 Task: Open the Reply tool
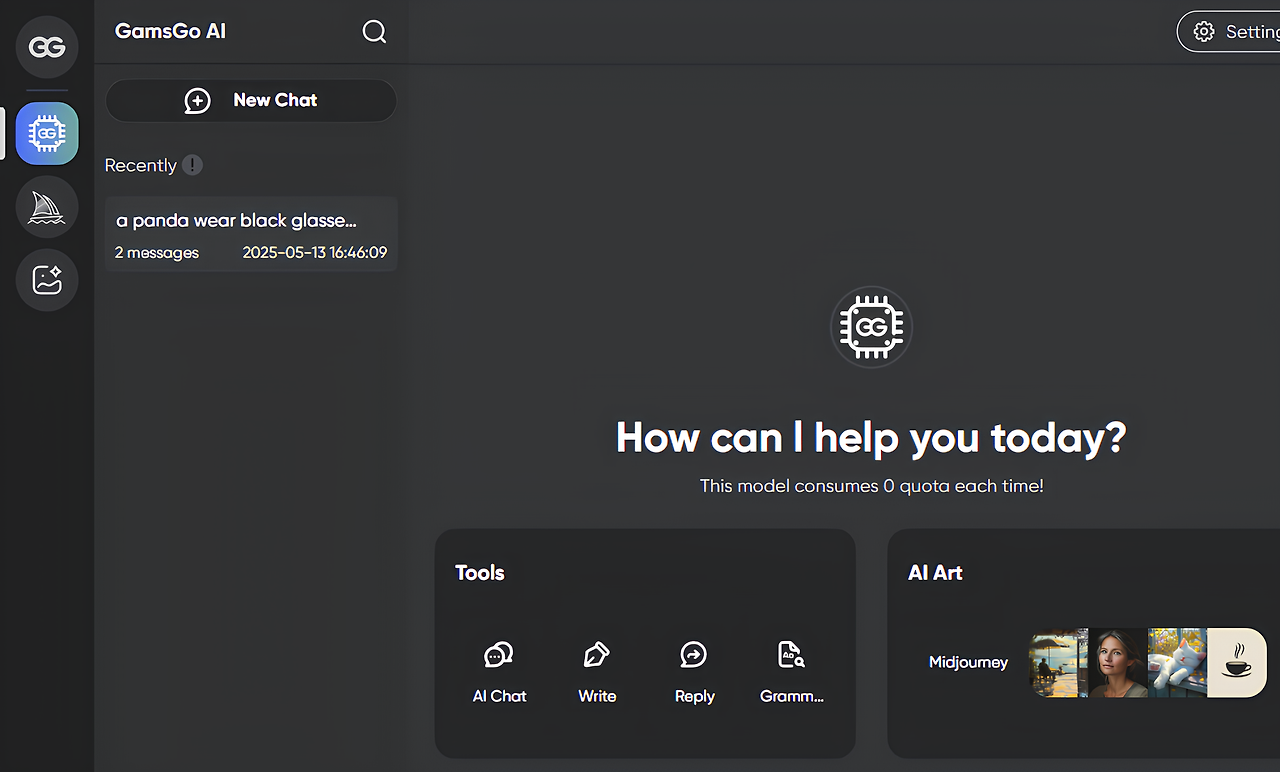point(694,673)
